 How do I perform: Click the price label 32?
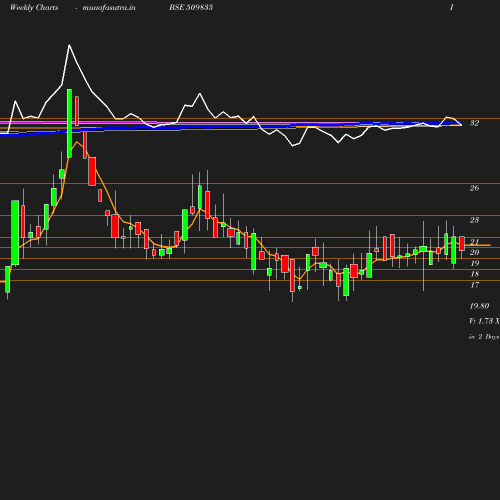474,123
